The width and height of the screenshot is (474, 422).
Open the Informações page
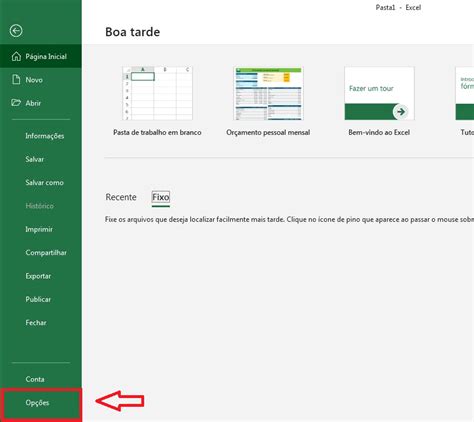(x=41, y=136)
